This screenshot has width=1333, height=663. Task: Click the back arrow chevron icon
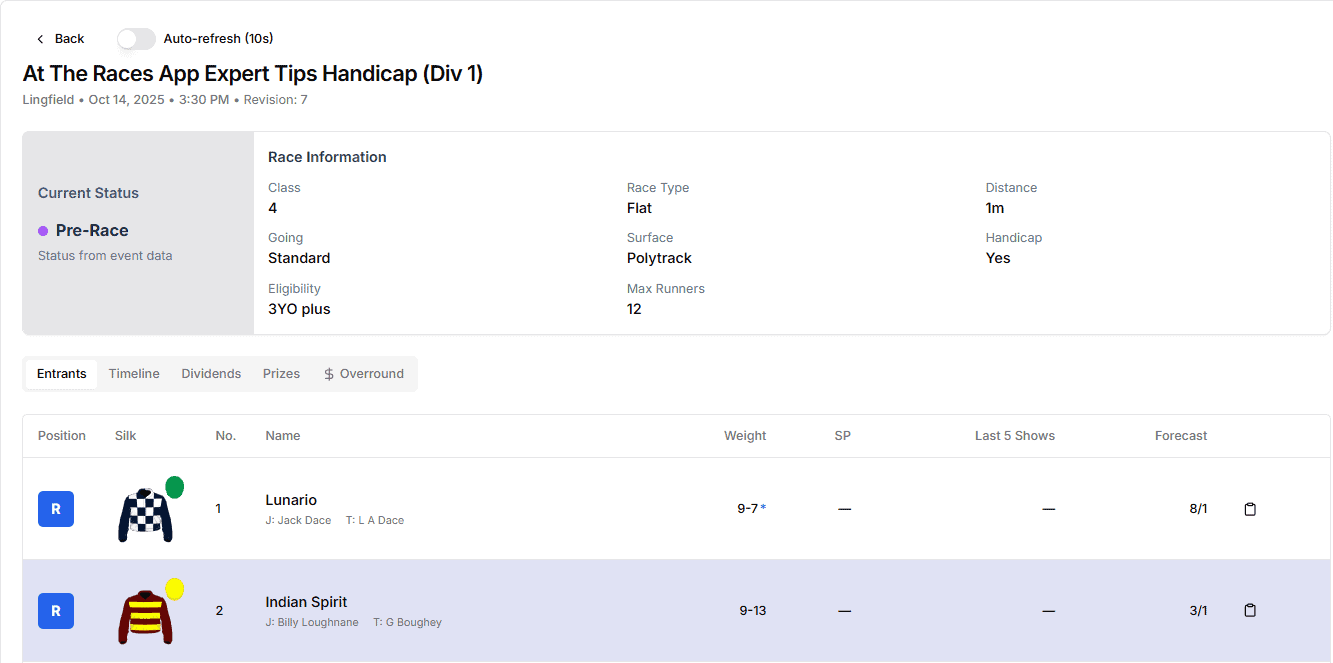(x=40, y=39)
